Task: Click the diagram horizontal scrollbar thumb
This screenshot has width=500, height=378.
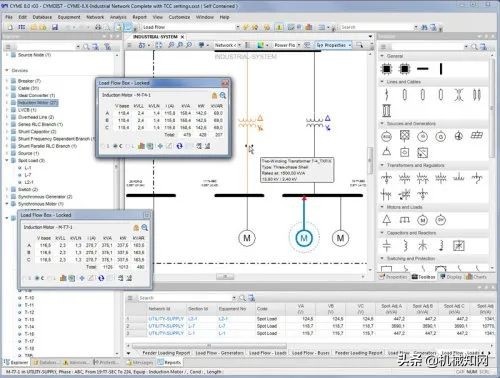Action: tap(225, 277)
